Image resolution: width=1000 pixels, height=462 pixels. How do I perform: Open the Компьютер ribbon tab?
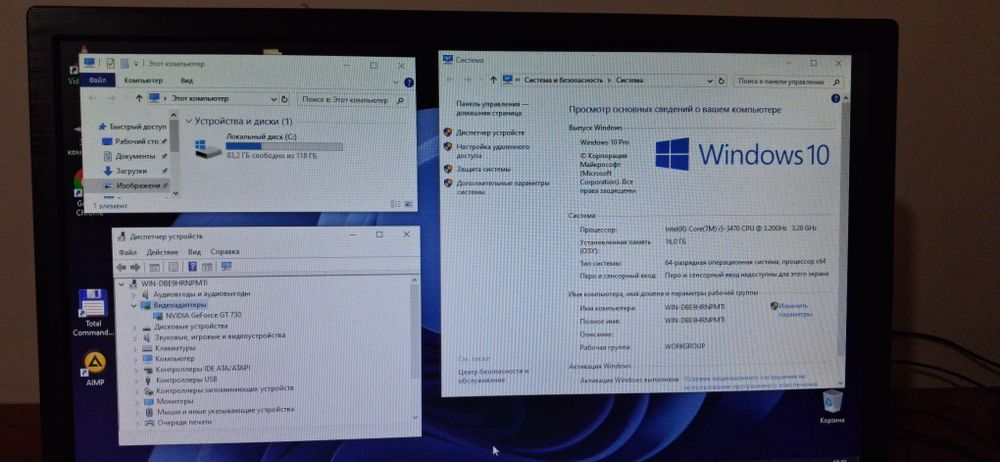pyautogui.click(x=143, y=81)
